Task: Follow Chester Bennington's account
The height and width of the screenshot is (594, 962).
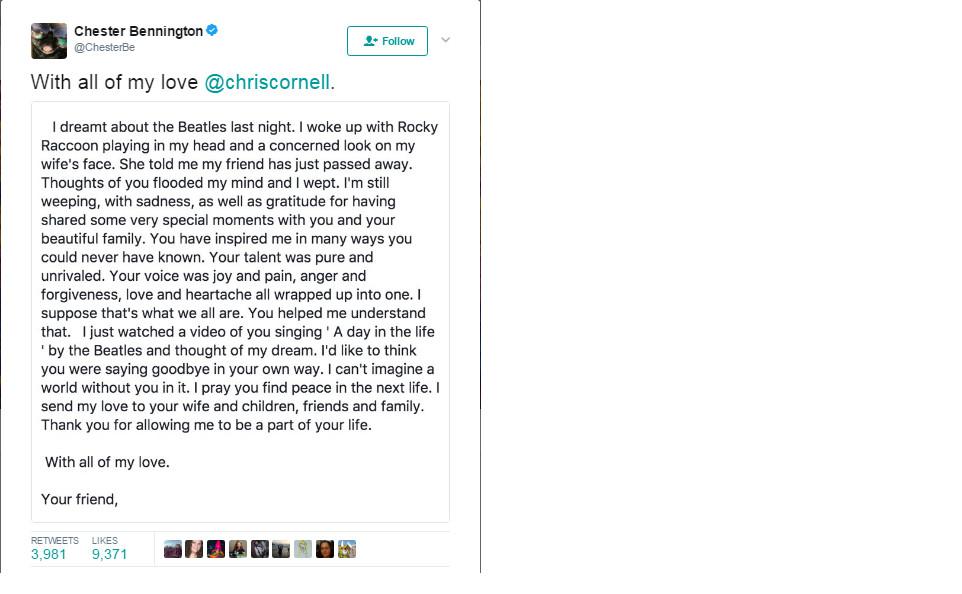Action: (x=387, y=41)
